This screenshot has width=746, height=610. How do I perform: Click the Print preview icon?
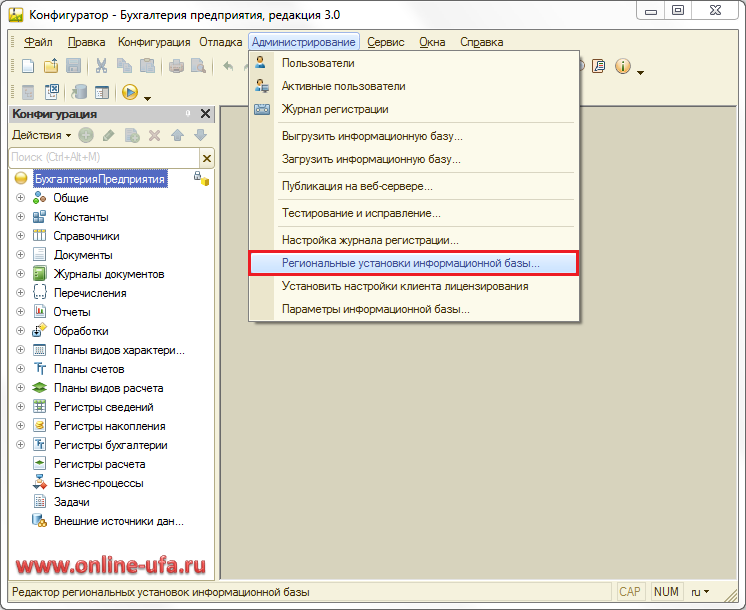coord(198,66)
